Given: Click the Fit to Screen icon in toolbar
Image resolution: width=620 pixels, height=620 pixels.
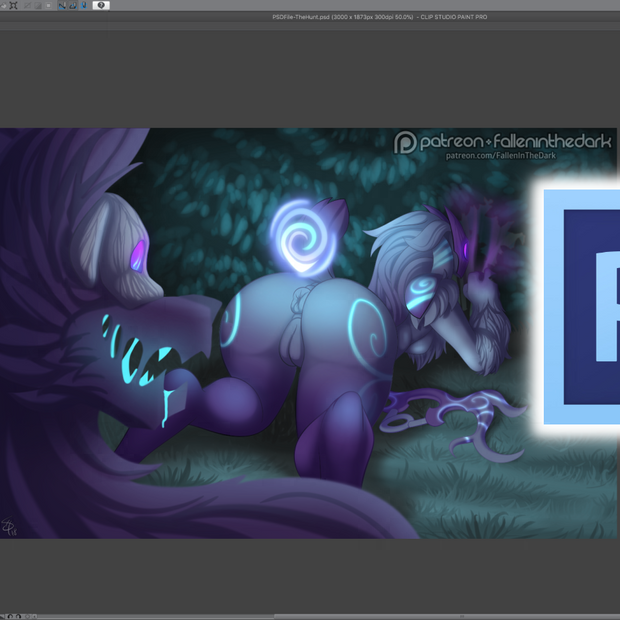Looking at the screenshot, I should (x=13, y=6).
